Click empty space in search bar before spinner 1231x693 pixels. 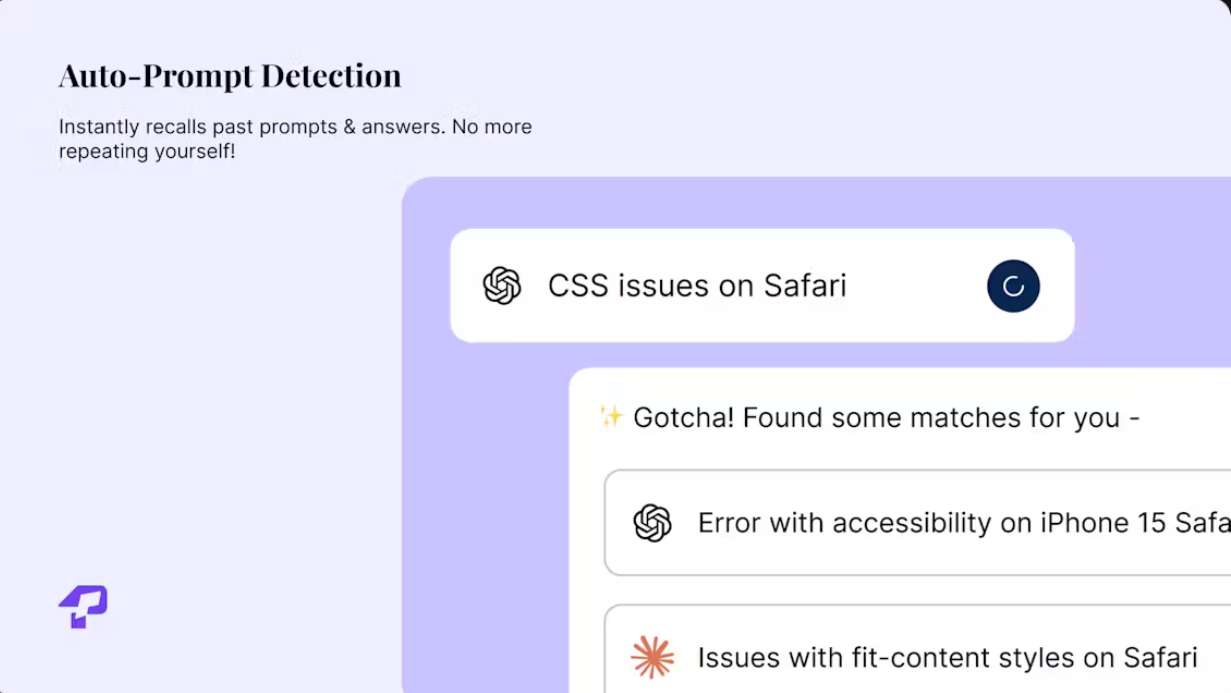coord(915,286)
